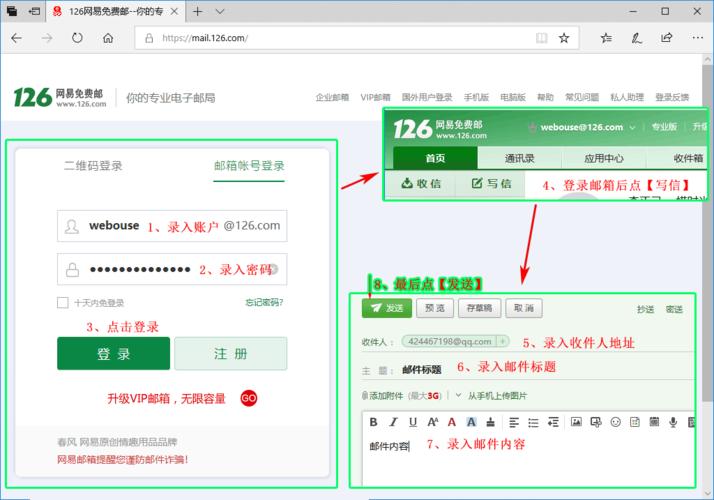Add this page to favorites star

pyautogui.click(x=564, y=38)
